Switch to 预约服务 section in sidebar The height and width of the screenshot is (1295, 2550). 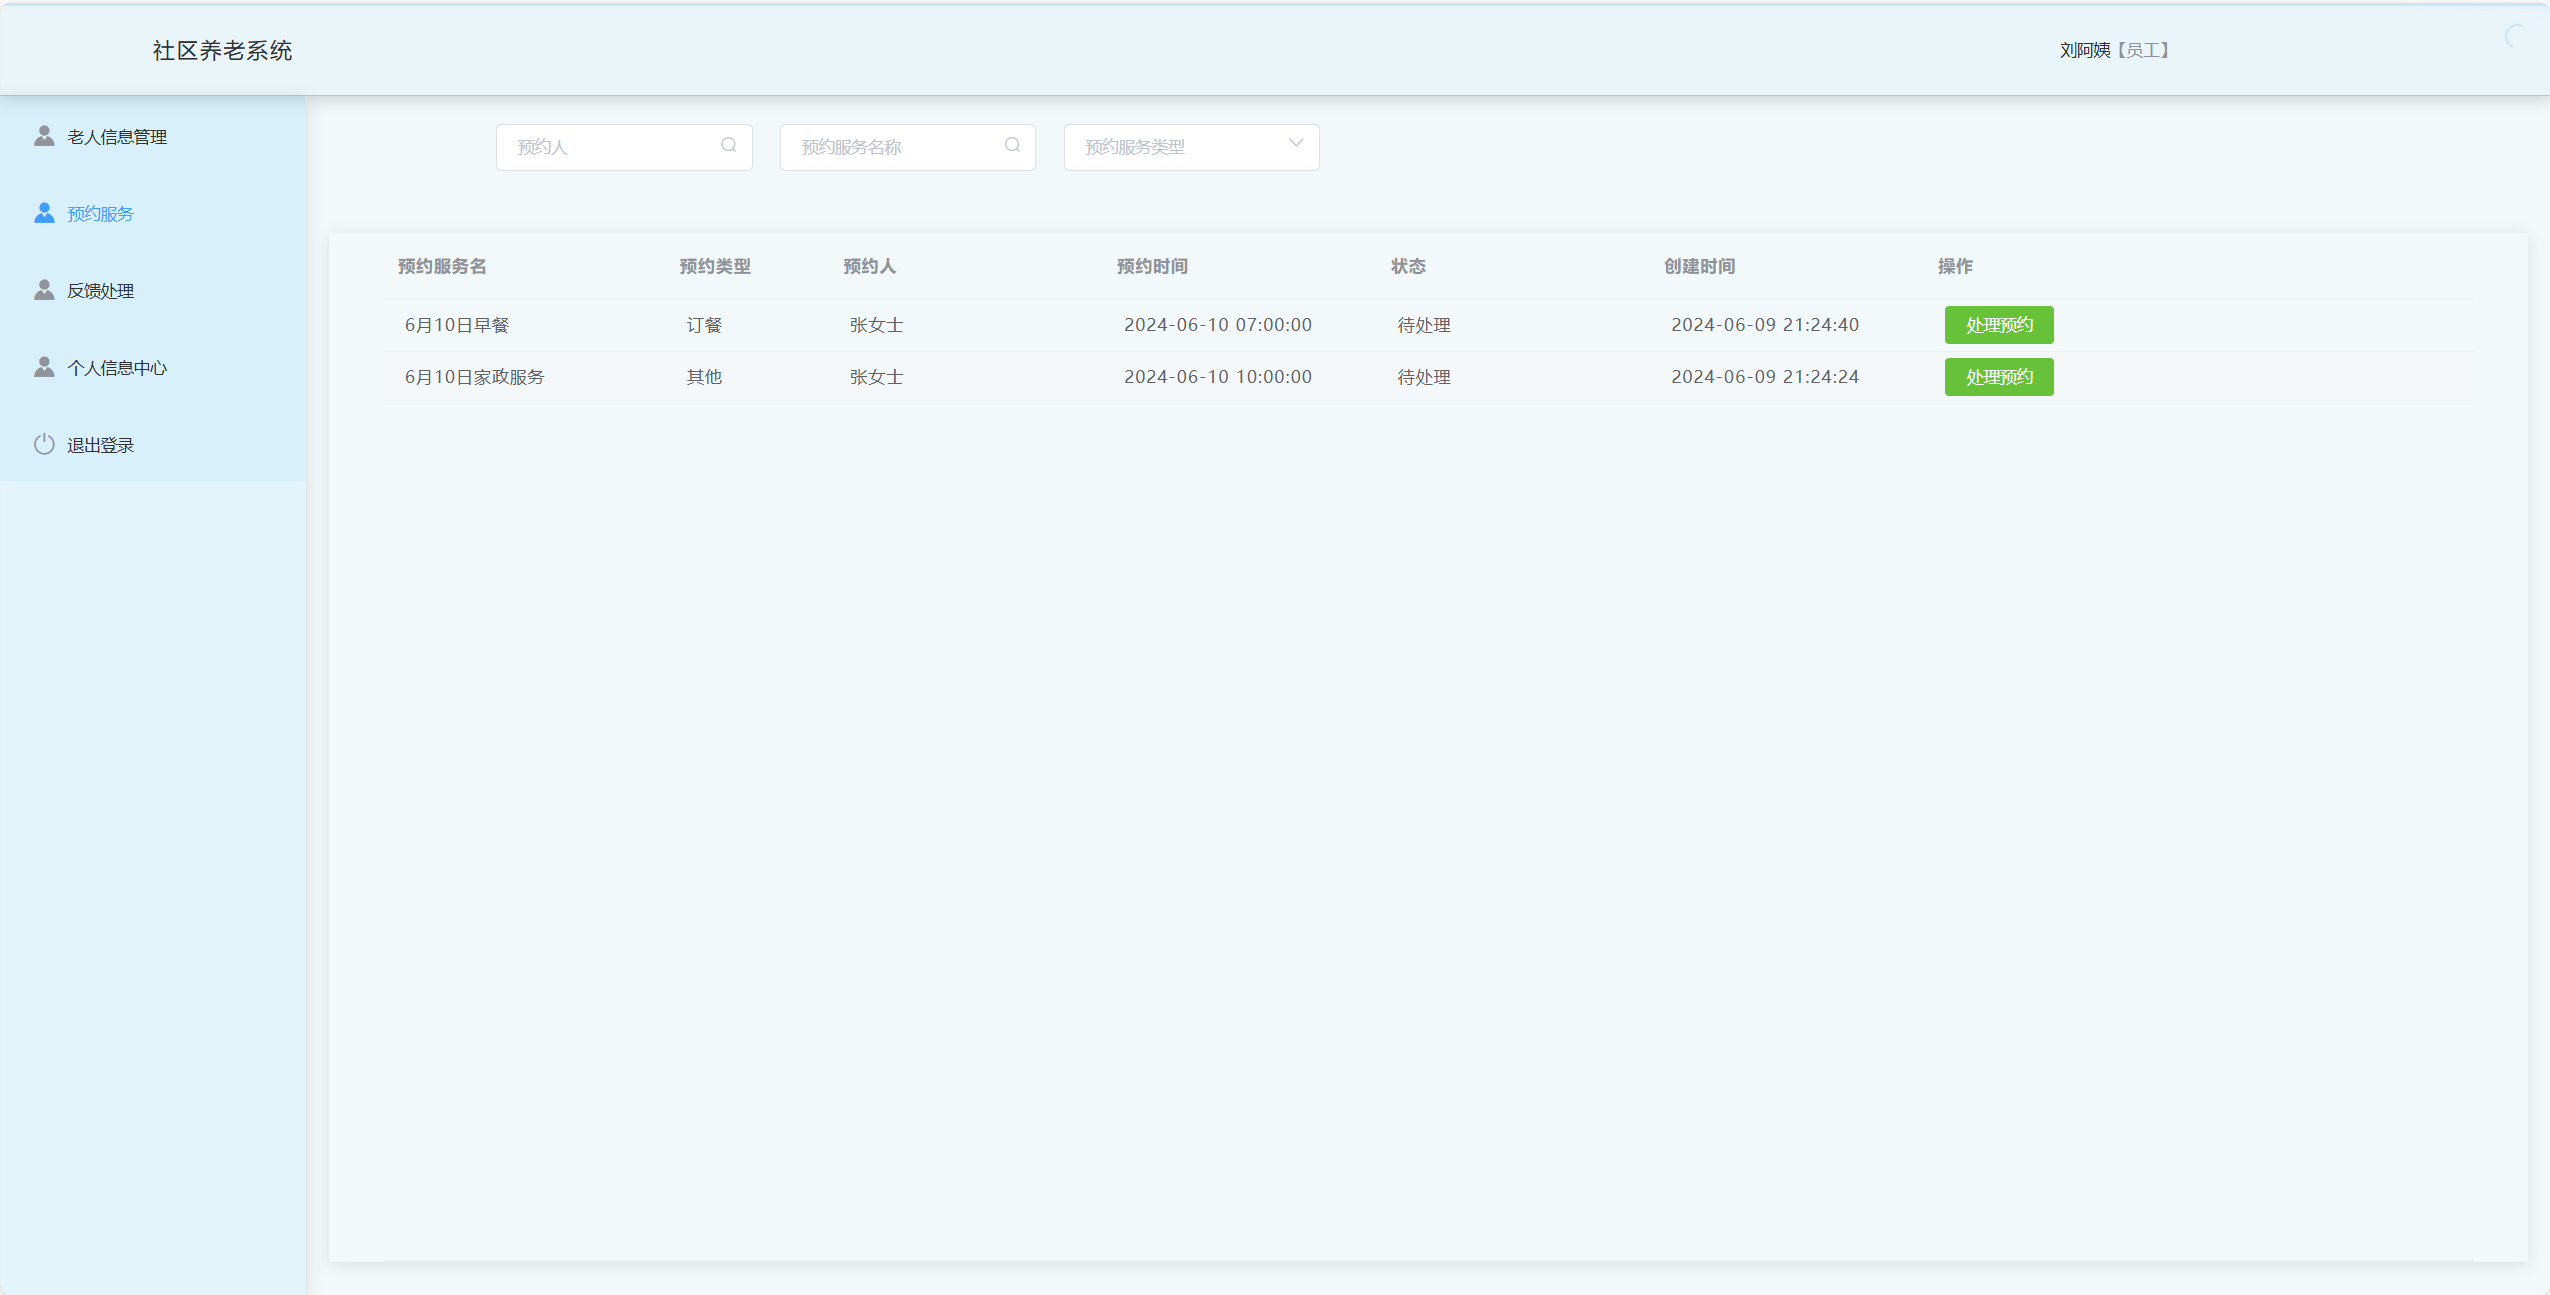(100, 213)
